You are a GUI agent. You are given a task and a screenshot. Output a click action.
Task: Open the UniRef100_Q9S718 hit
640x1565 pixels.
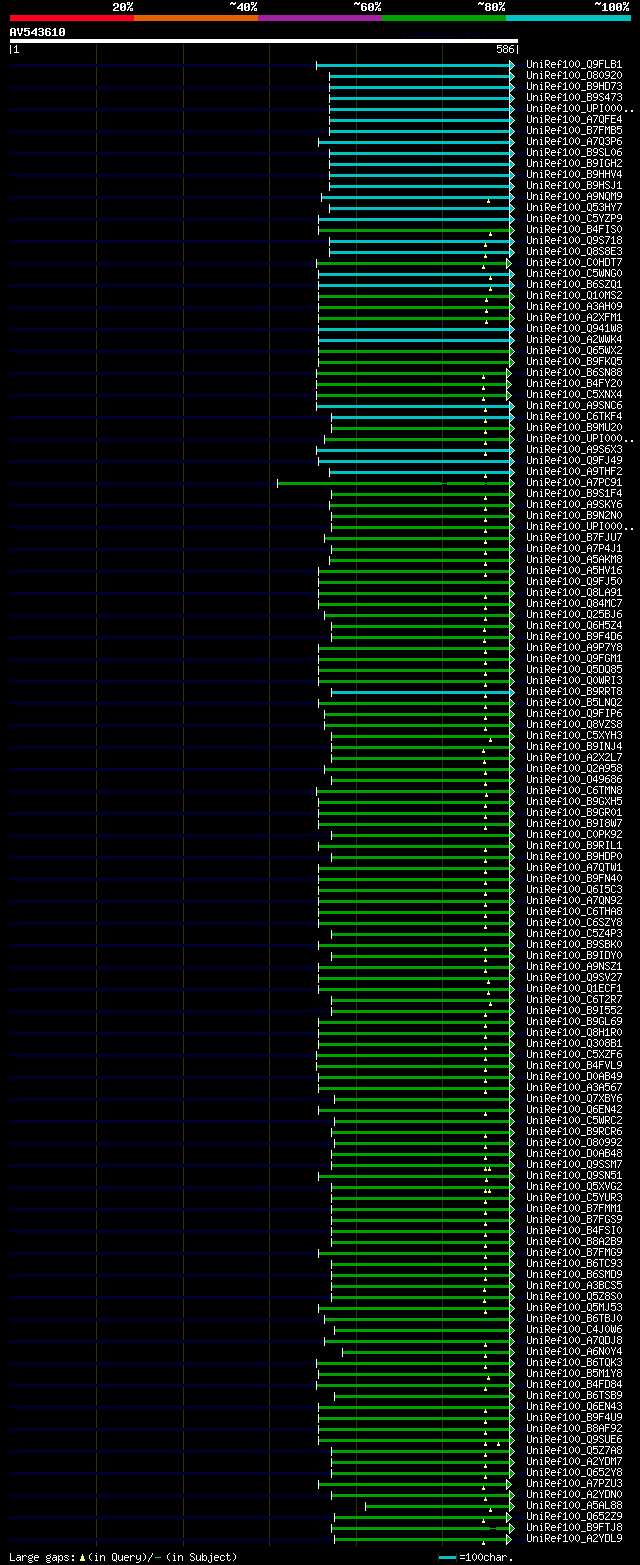(574, 240)
